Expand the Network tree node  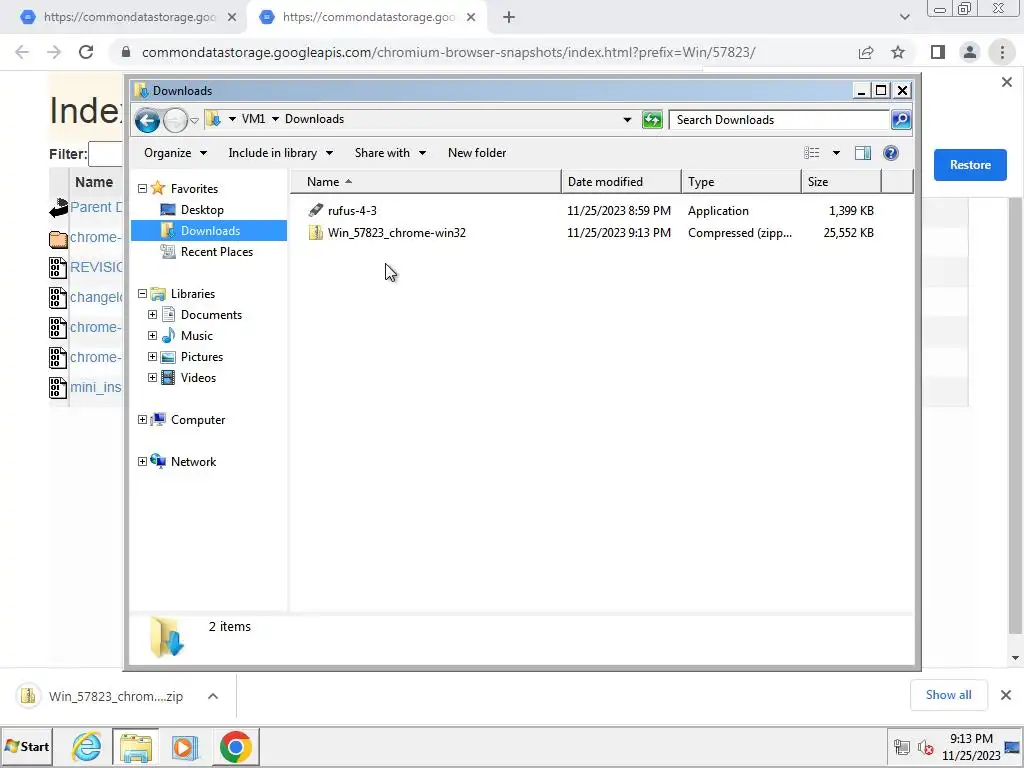point(142,462)
